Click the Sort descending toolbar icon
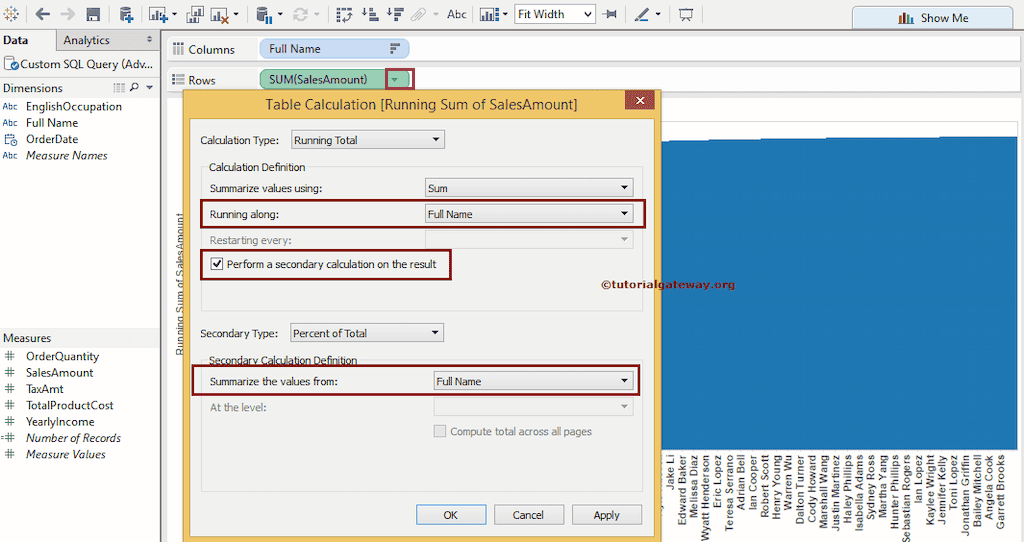Screen dimensions: 1024x542 [394, 15]
